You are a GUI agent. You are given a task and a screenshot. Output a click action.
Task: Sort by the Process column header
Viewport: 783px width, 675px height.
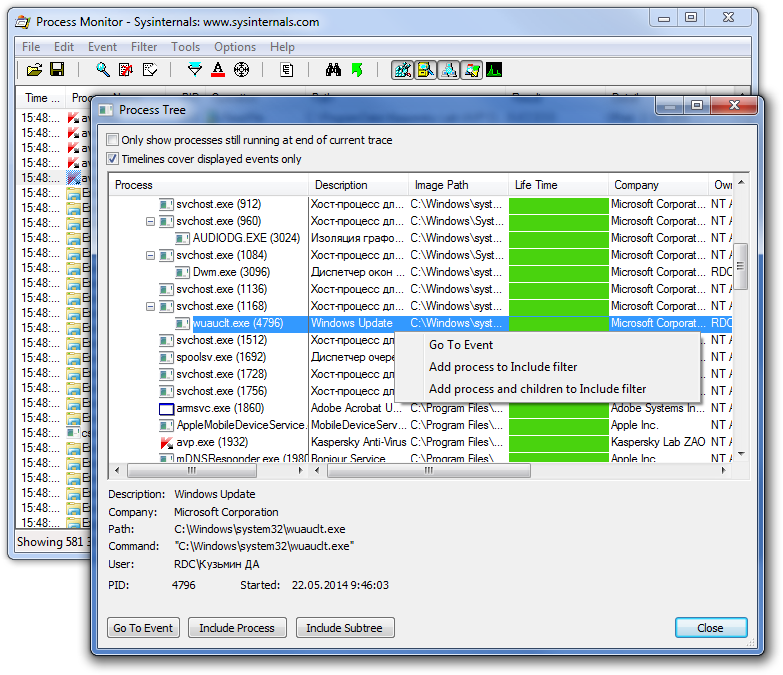click(208, 185)
